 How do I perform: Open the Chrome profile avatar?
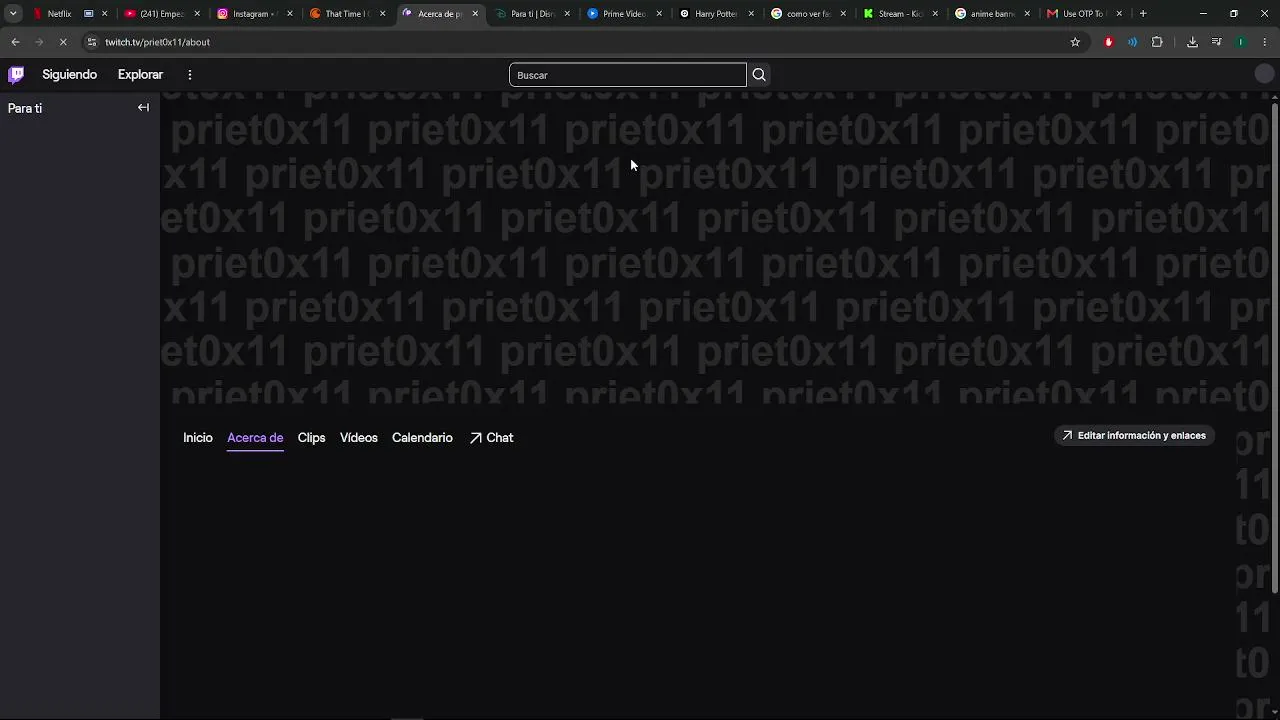point(1241,42)
